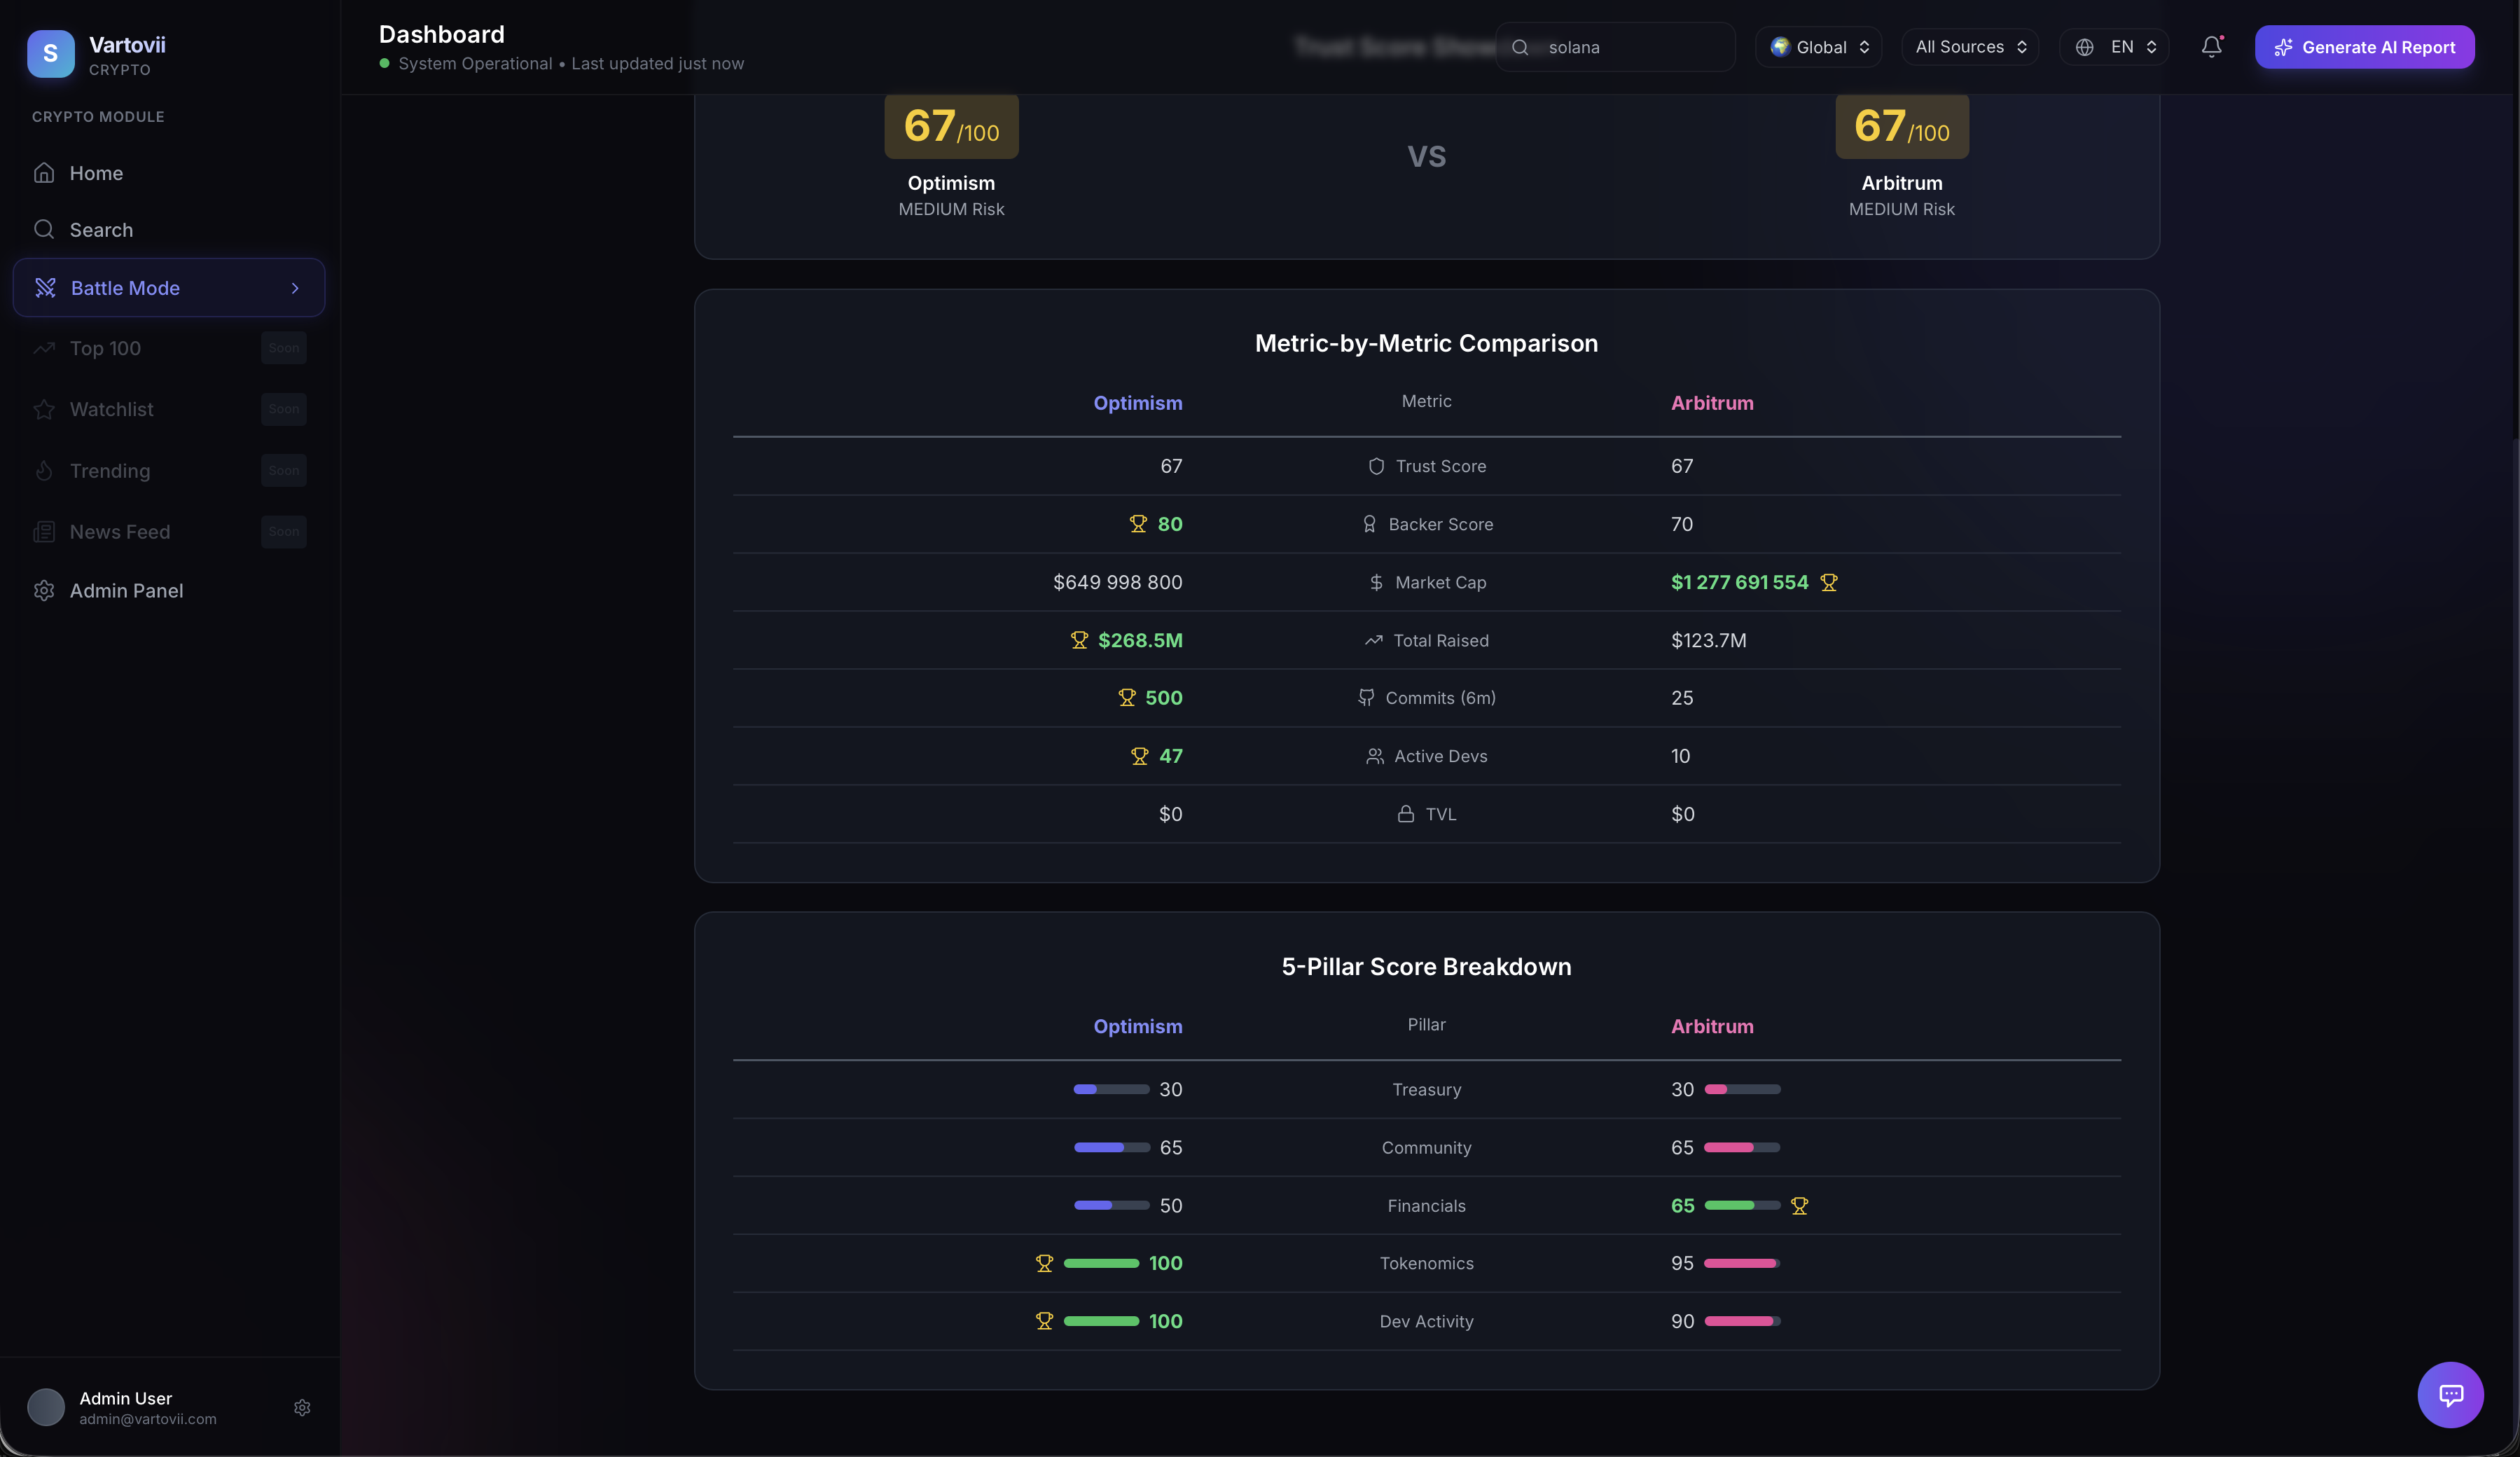
Task: Click the Market Cap winner trophy icon
Action: point(1829,582)
